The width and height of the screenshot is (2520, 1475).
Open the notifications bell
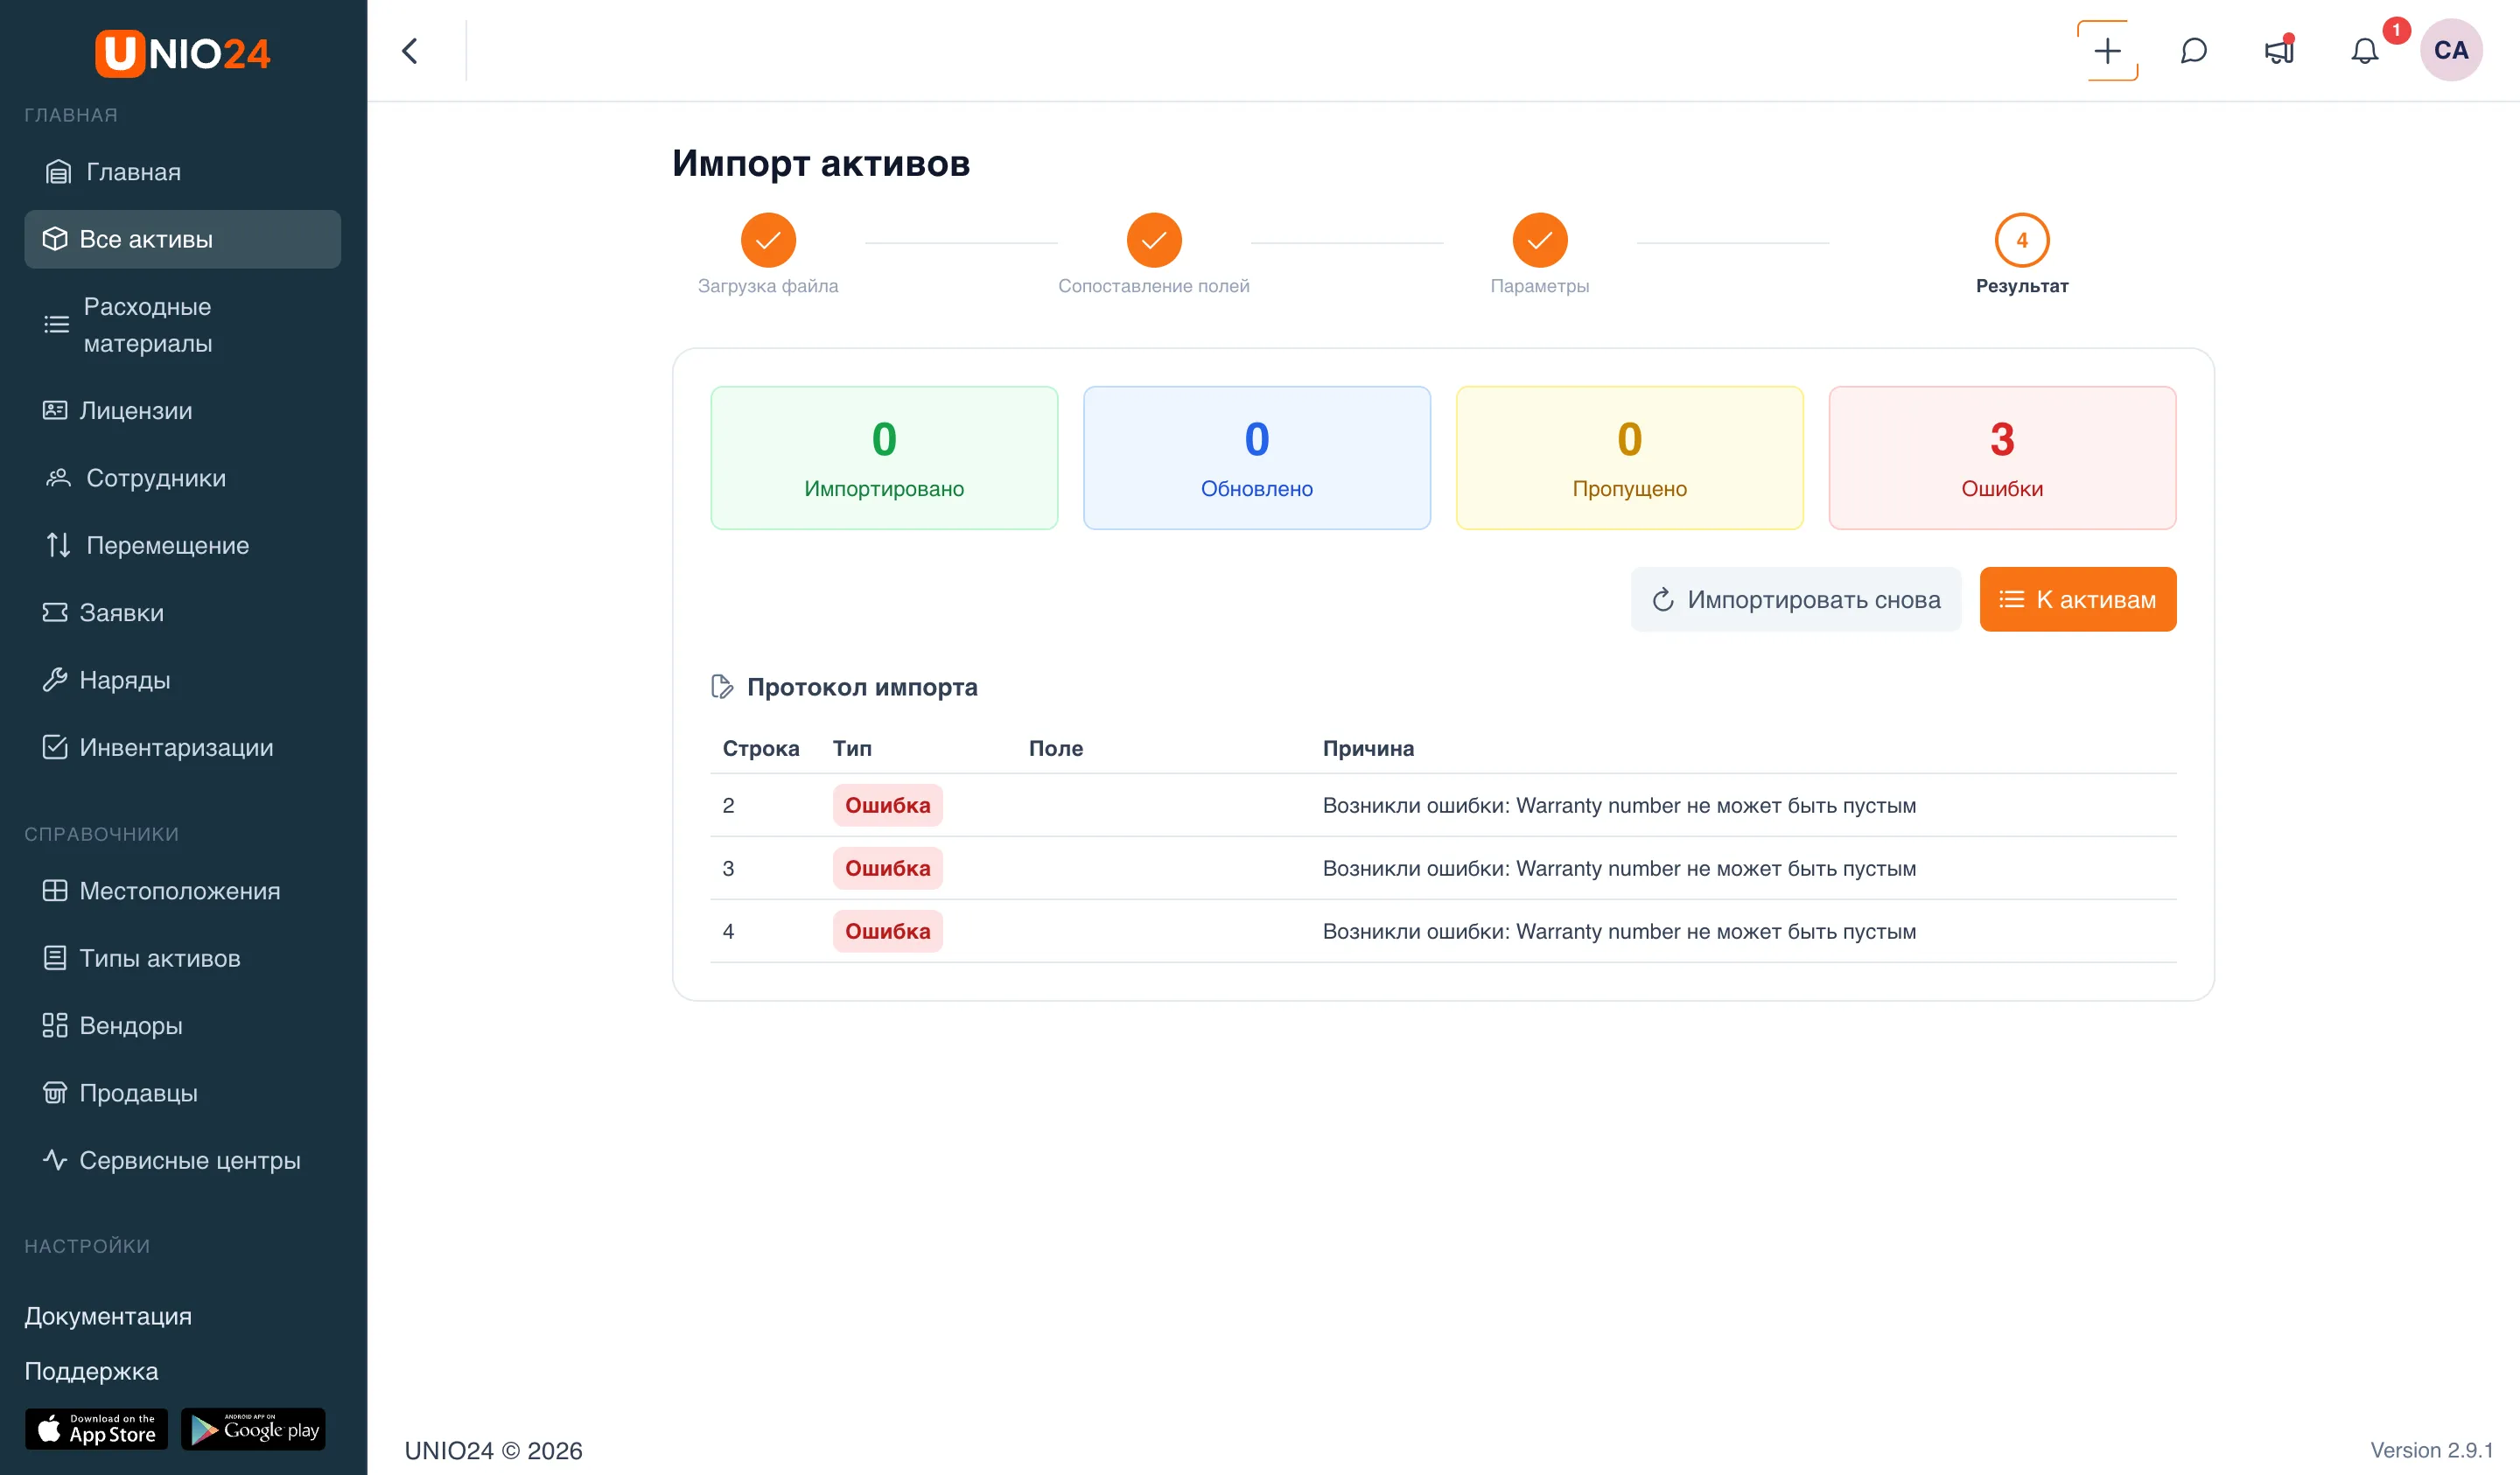2364,51
